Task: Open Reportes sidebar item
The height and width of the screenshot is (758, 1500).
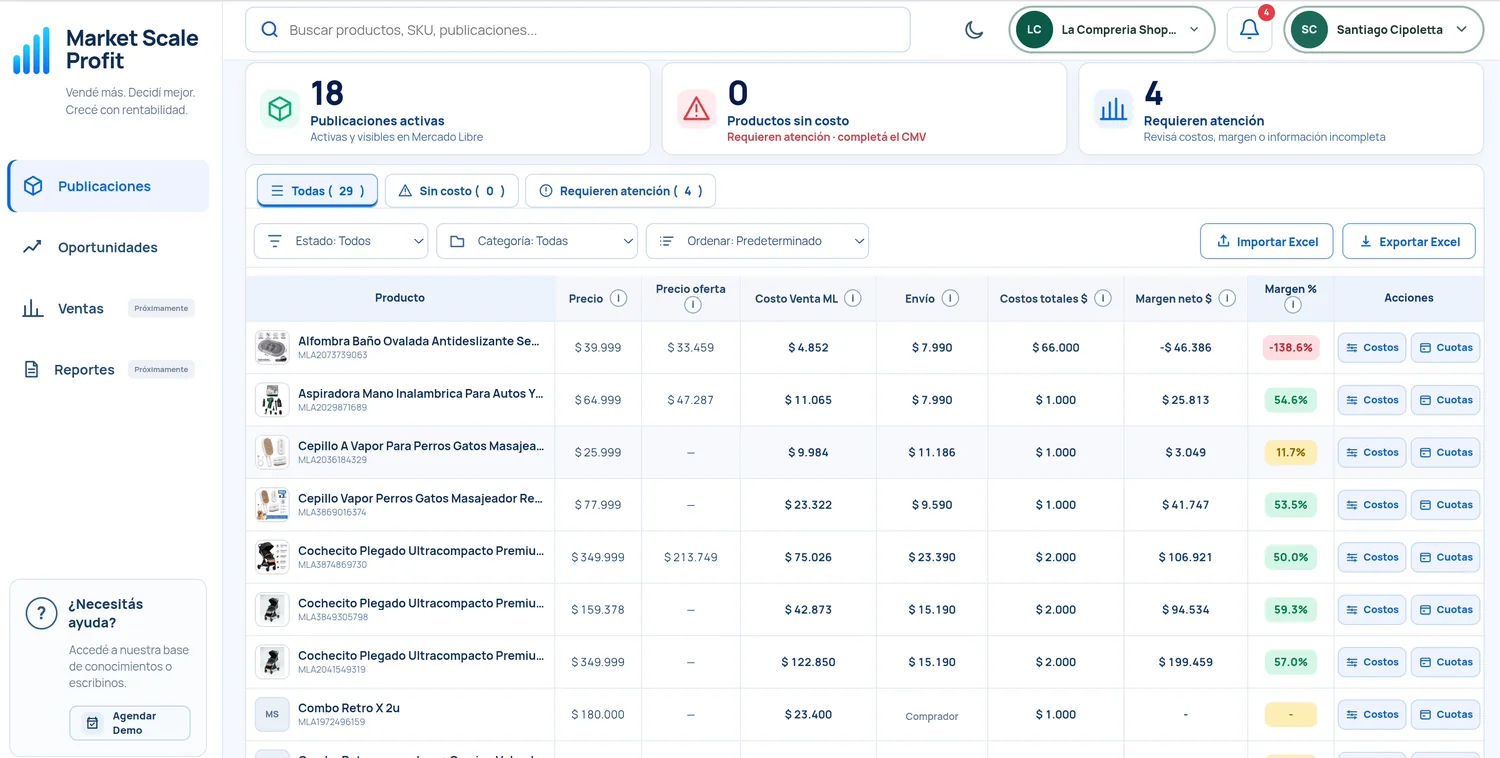Action: coord(108,370)
